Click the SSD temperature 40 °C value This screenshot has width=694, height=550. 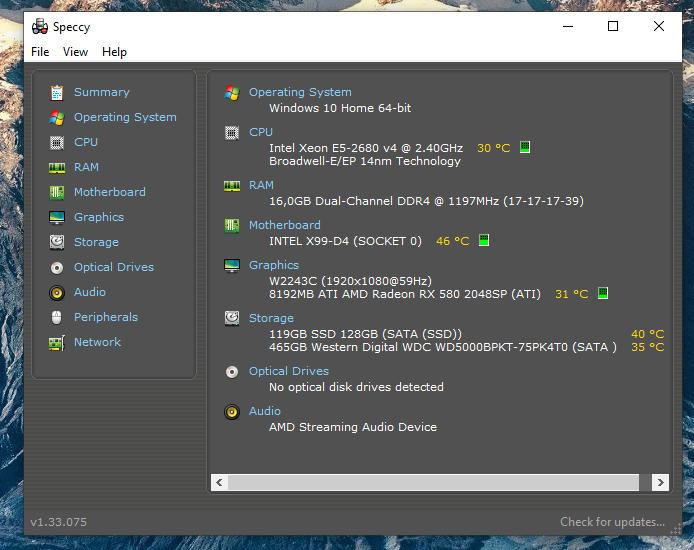648,334
